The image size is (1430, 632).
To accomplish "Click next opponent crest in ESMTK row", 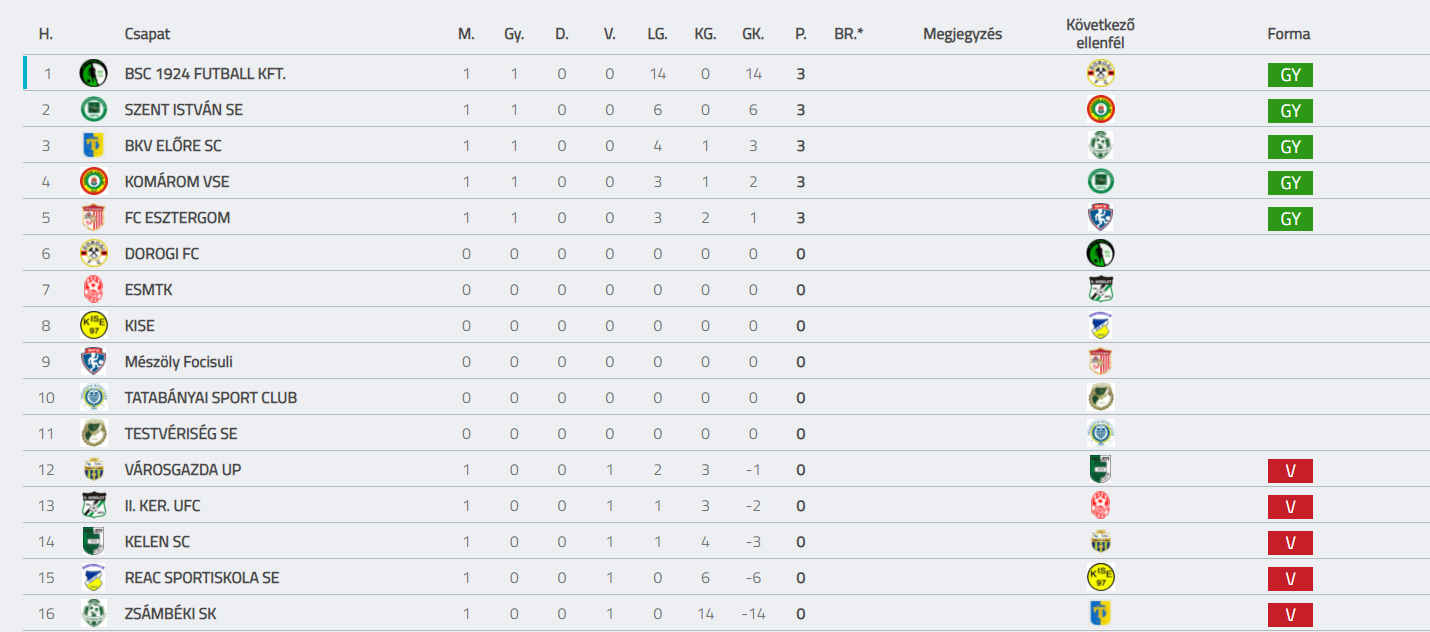I will pos(1101,290).
